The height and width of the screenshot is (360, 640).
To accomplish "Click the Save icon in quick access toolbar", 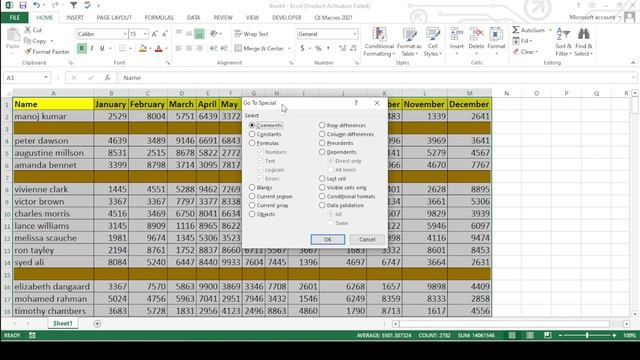I will tap(22, 5).
